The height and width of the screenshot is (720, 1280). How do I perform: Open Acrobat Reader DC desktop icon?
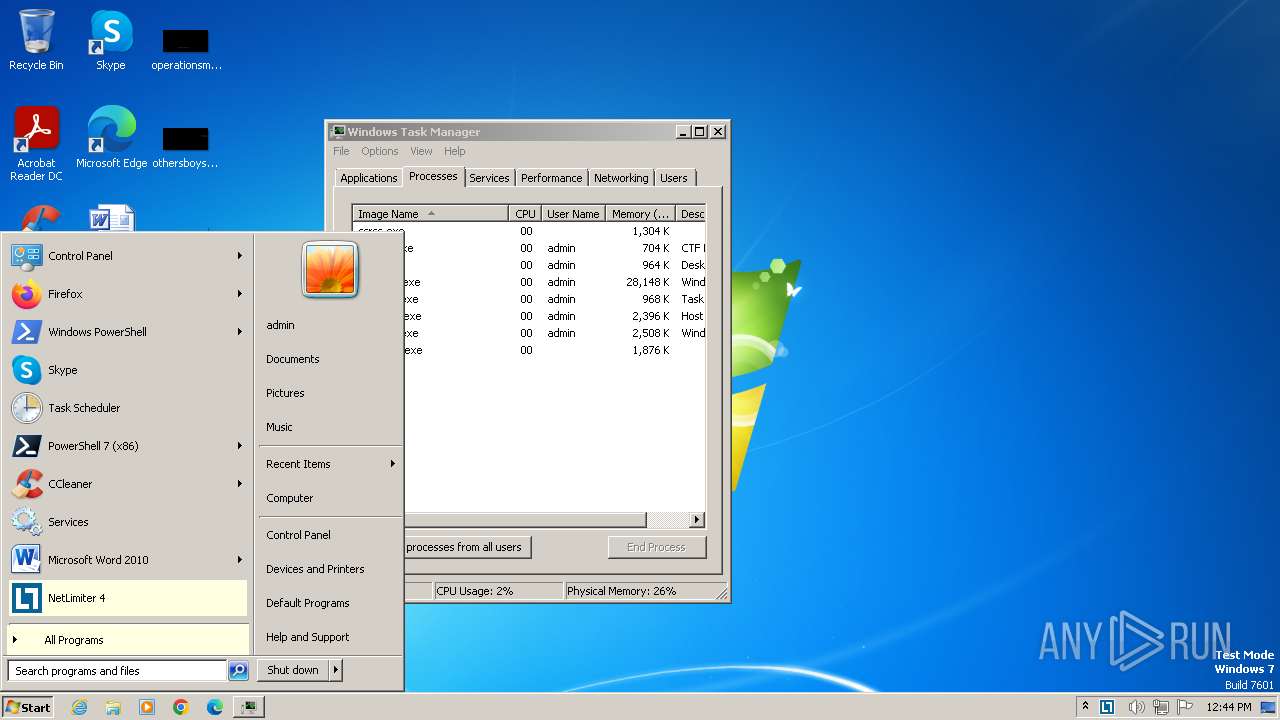click(36, 144)
